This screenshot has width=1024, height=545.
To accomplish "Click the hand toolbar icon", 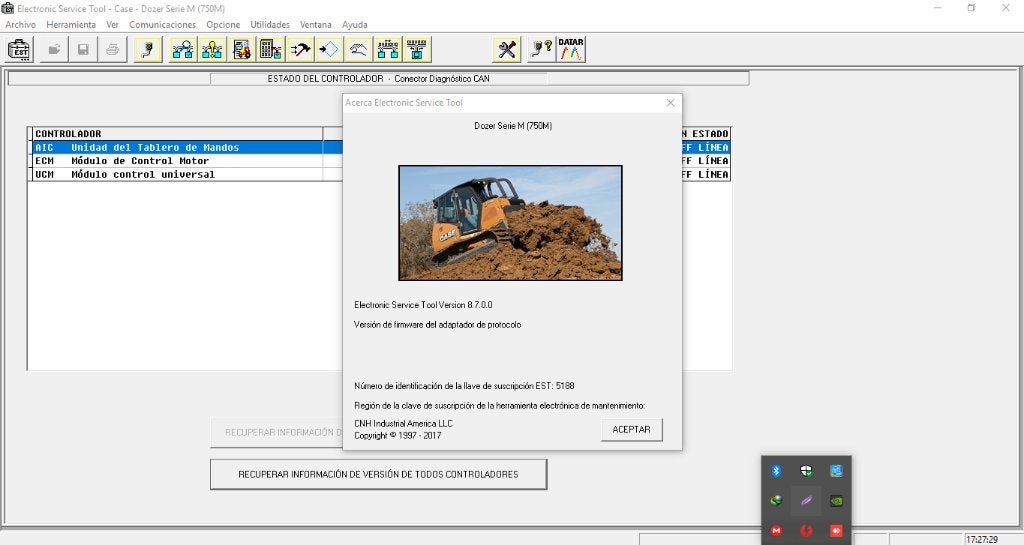I will 358,50.
